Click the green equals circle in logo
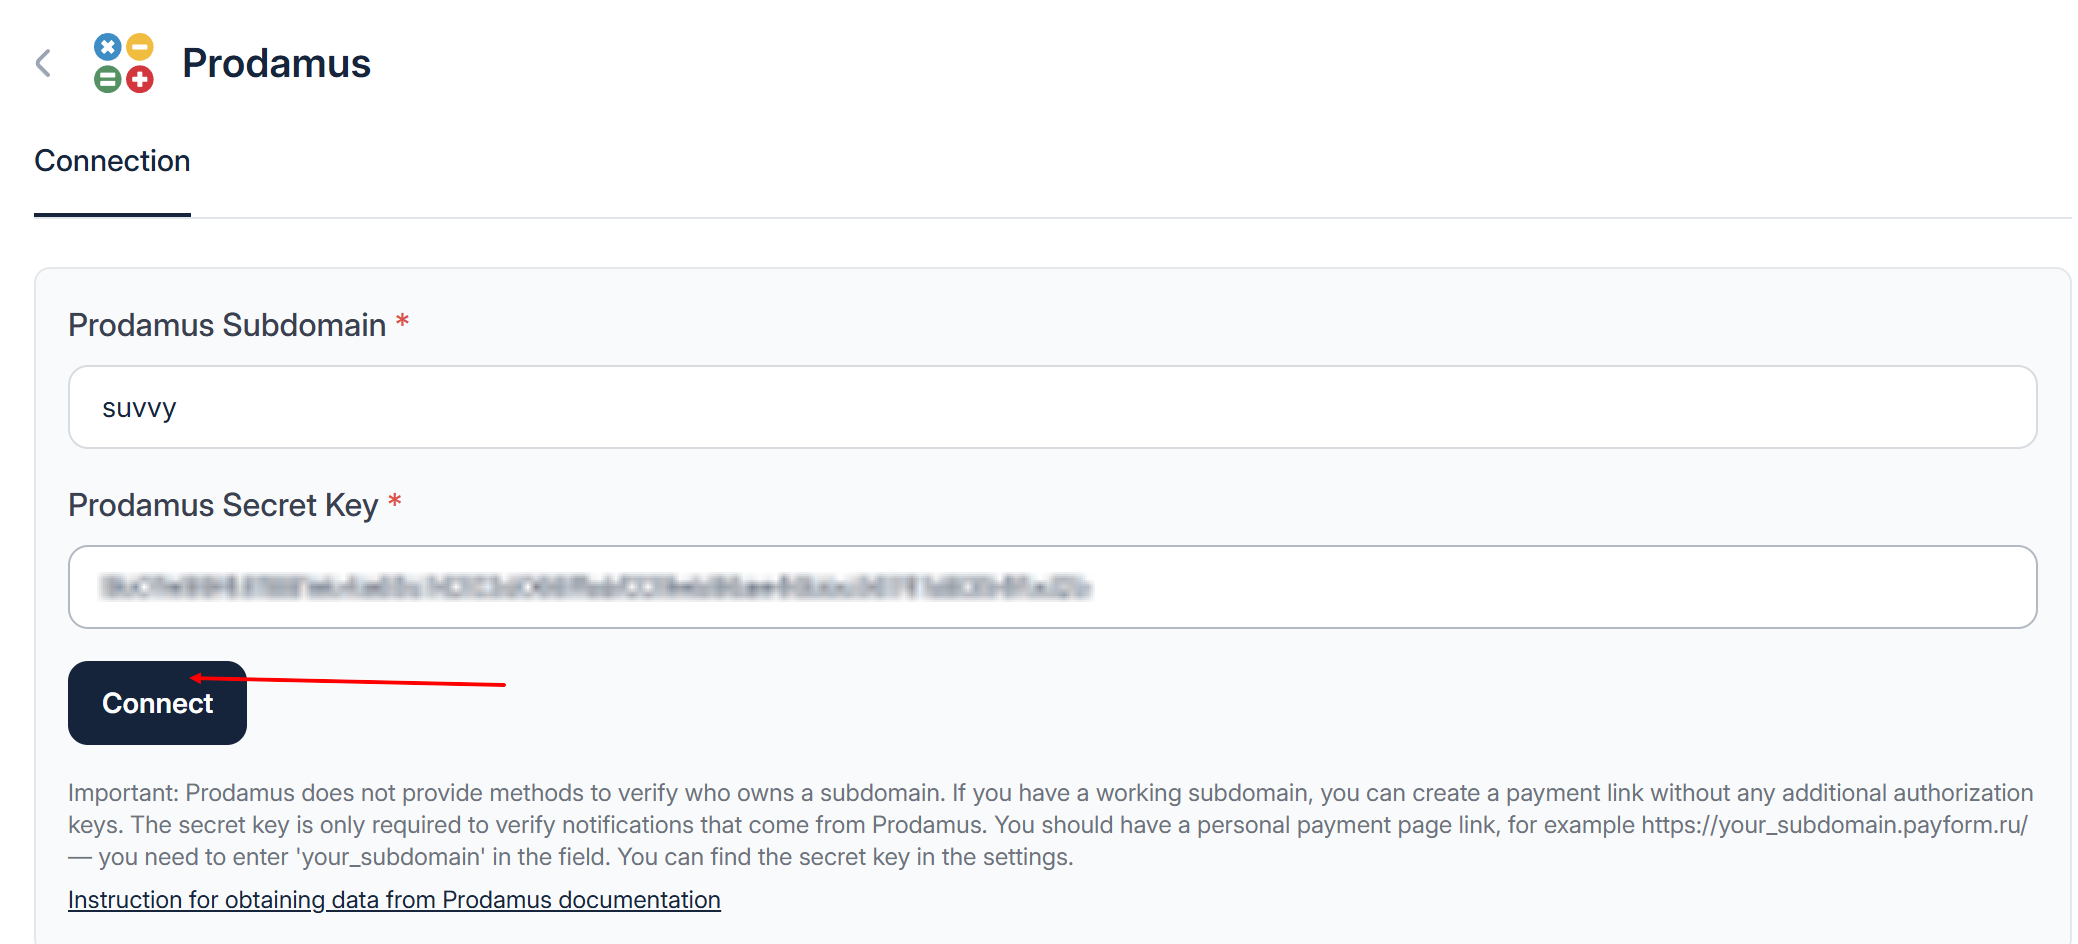 click(108, 79)
